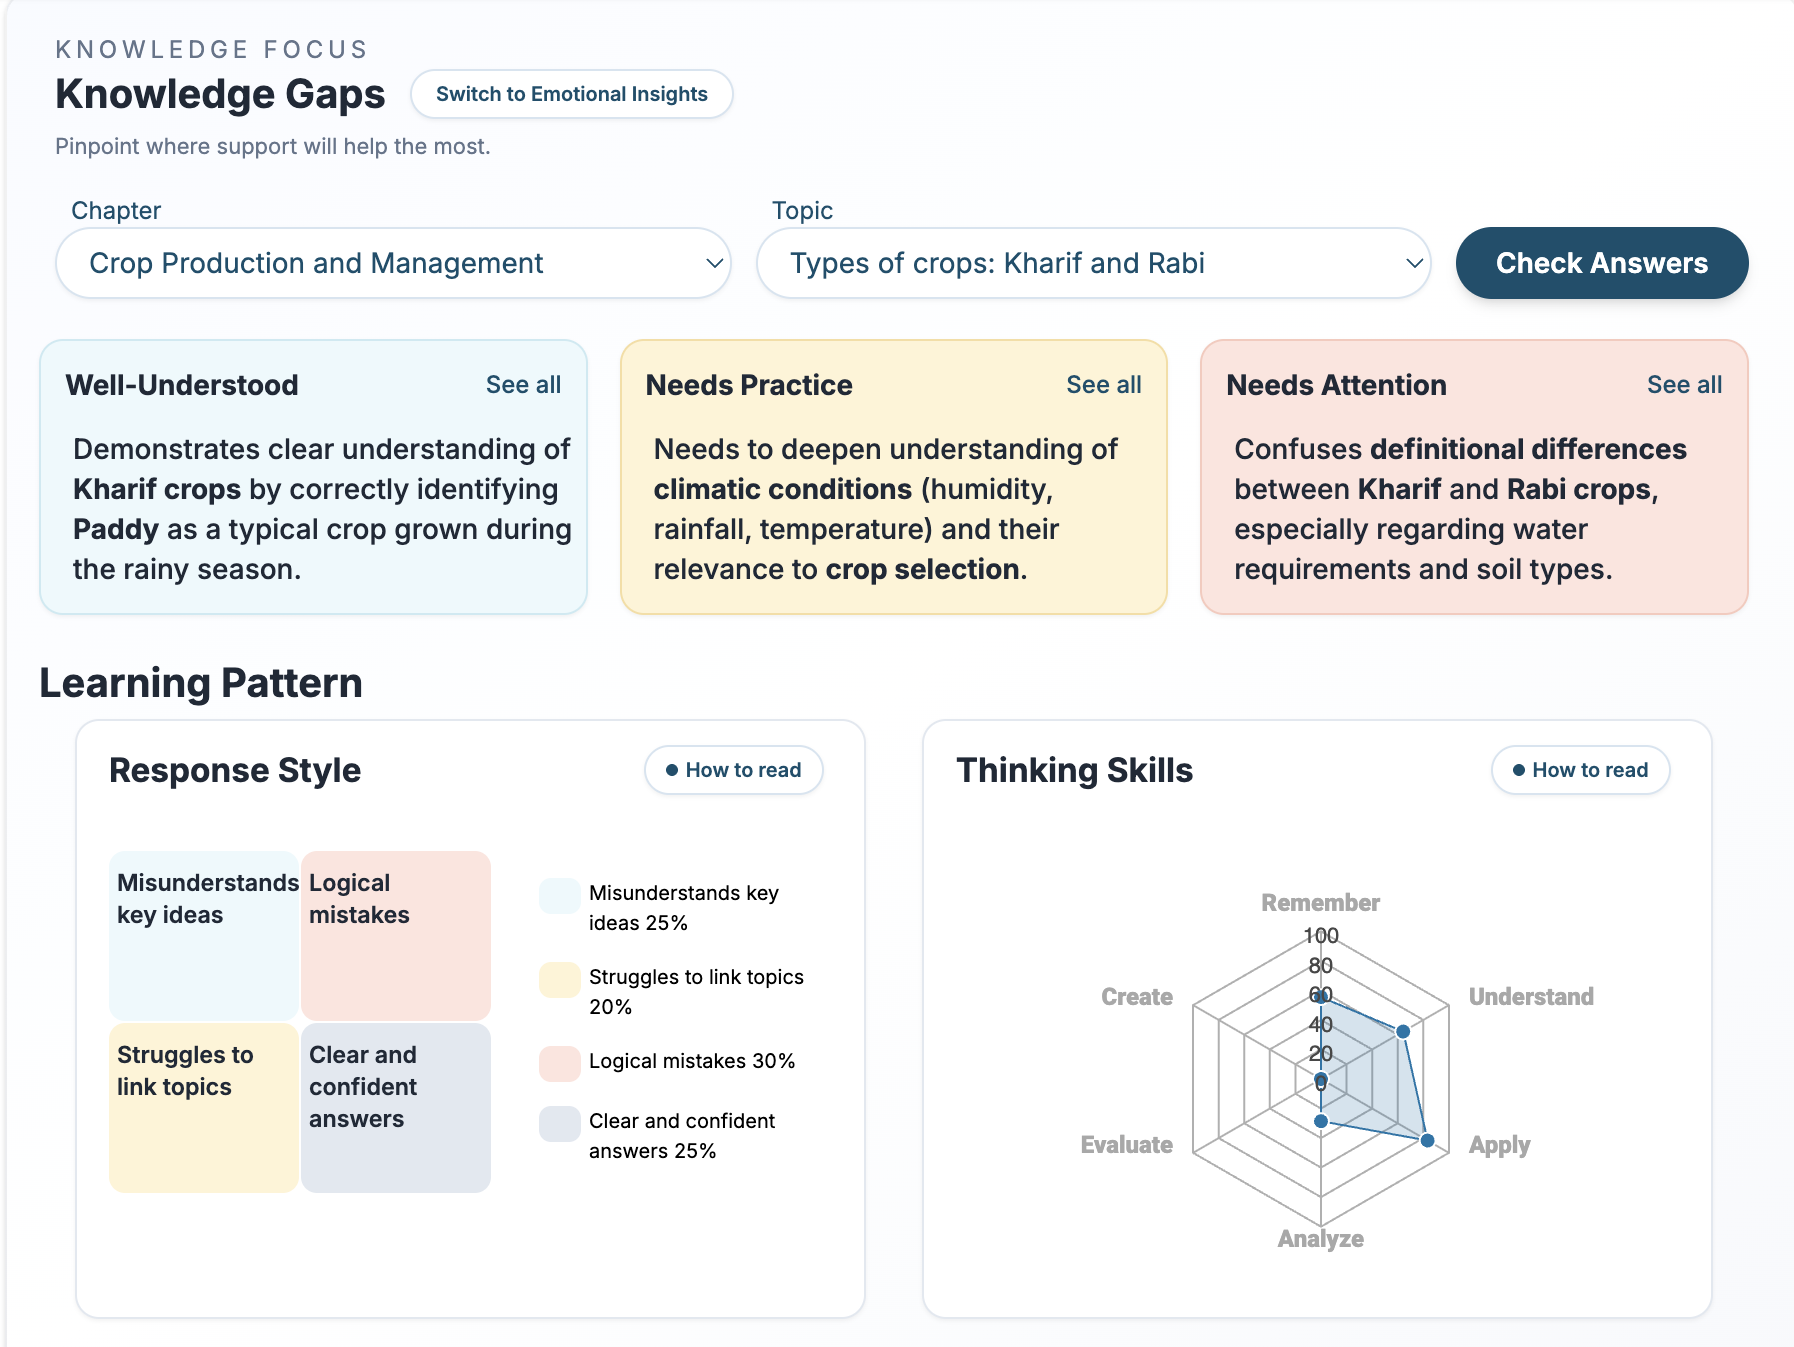Click the Misunderstands key ideas legend swatch
This screenshot has width=1794, height=1347.
tap(560, 896)
